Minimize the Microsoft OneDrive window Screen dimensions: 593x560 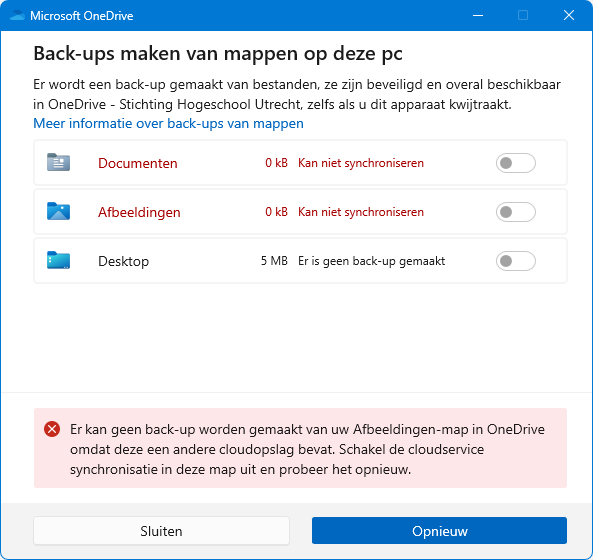478,16
